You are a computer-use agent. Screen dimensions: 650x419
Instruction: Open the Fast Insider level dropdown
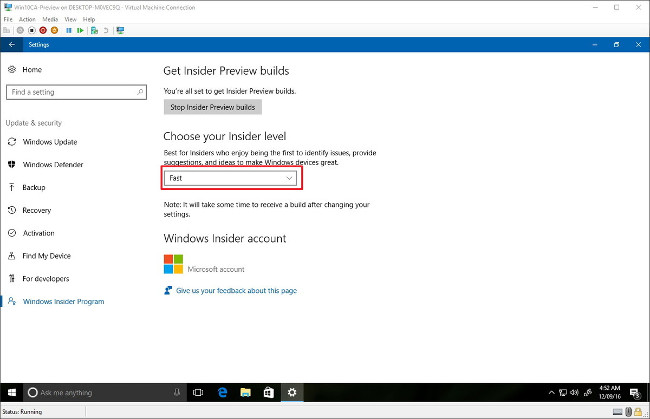[x=230, y=178]
